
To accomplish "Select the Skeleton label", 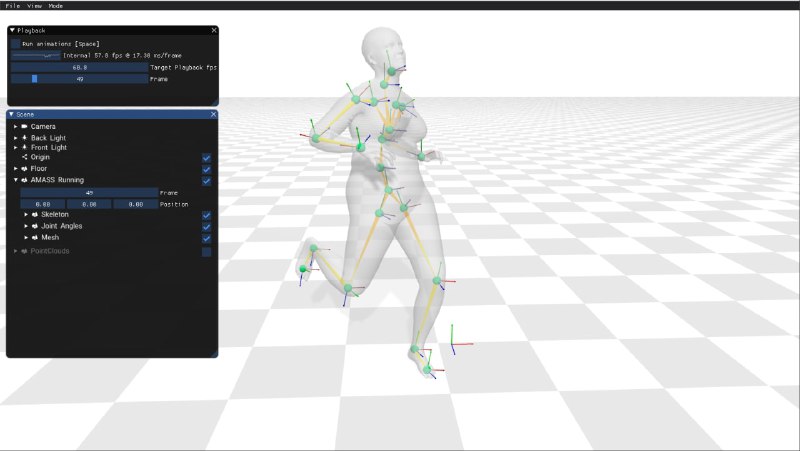I will [x=55, y=215].
